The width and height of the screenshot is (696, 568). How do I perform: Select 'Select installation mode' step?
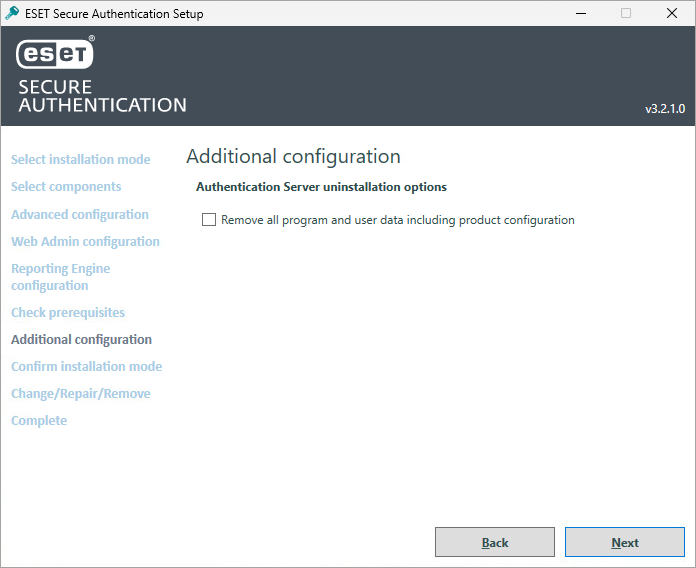pos(81,159)
